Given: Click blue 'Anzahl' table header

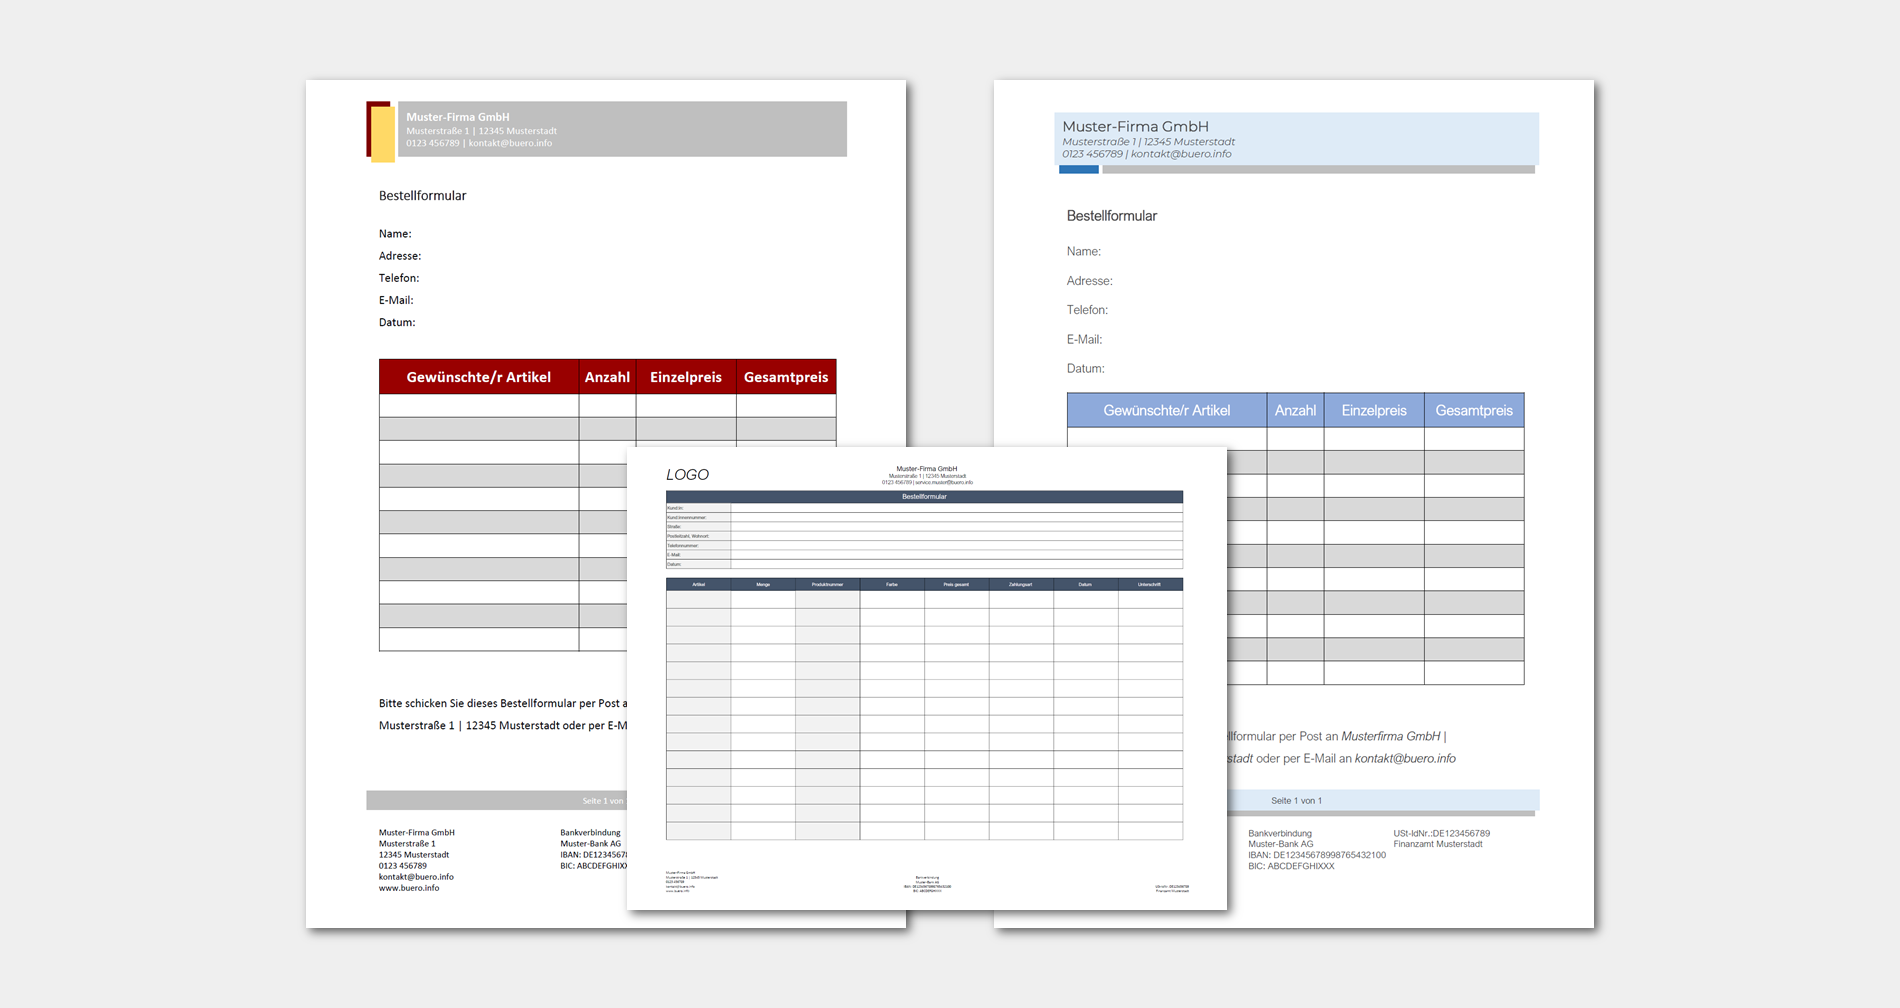Looking at the screenshot, I should (x=1295, y=410).
